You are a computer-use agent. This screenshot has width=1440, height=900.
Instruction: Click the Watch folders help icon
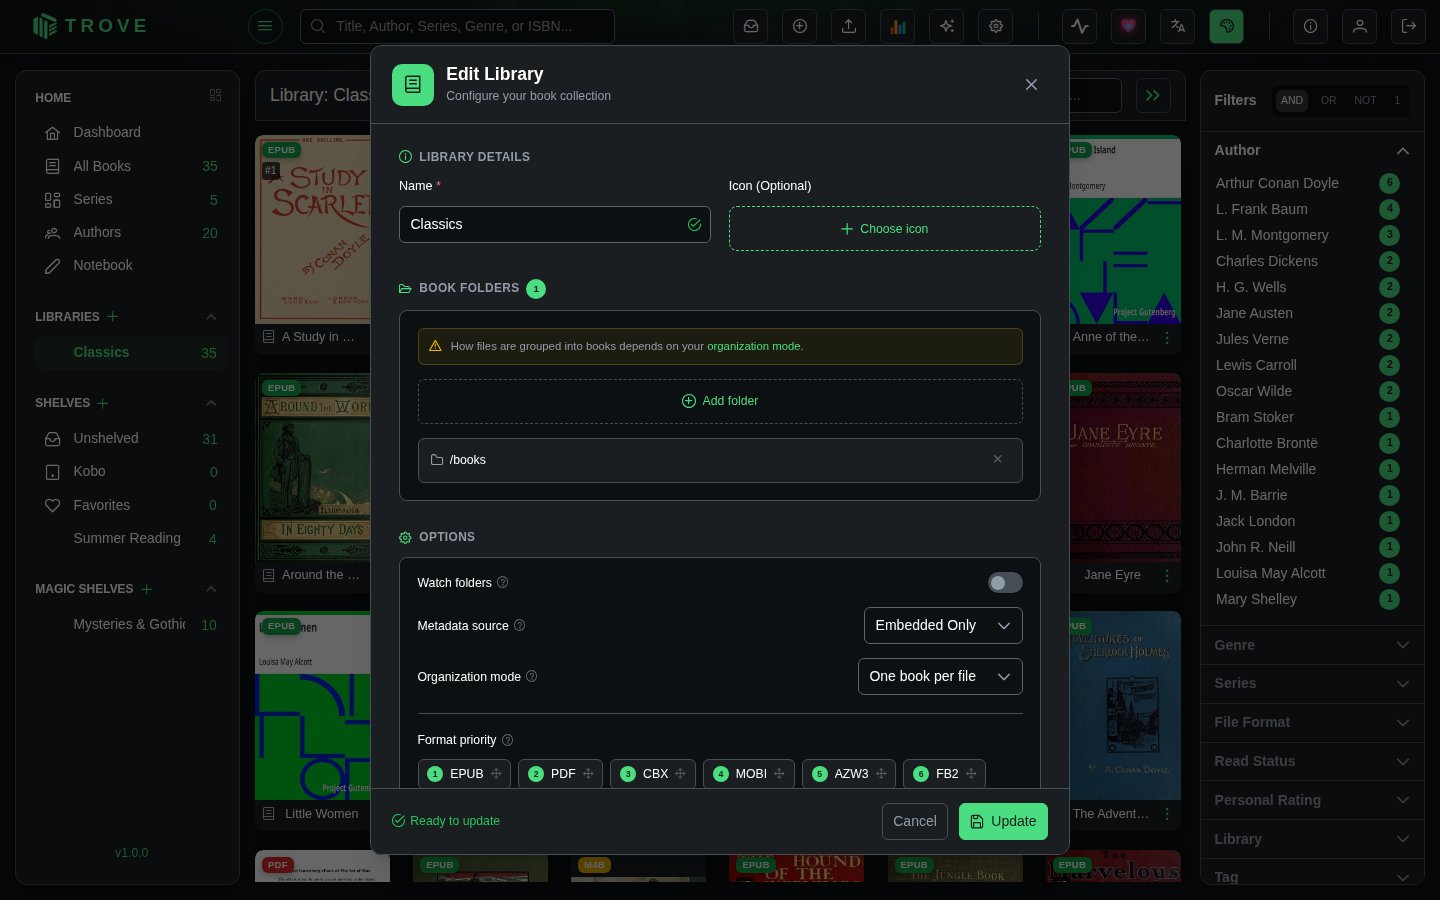pos(503,582)
